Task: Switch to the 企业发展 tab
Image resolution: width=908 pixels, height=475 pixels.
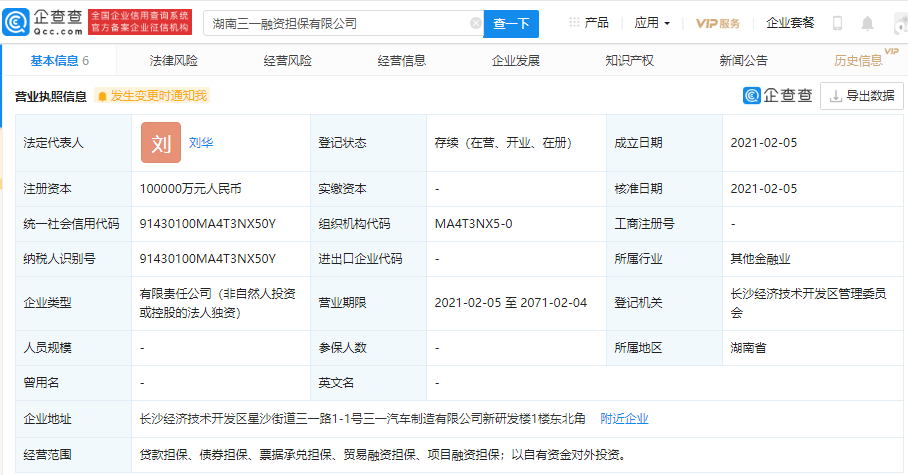Action: click(516, 60)
